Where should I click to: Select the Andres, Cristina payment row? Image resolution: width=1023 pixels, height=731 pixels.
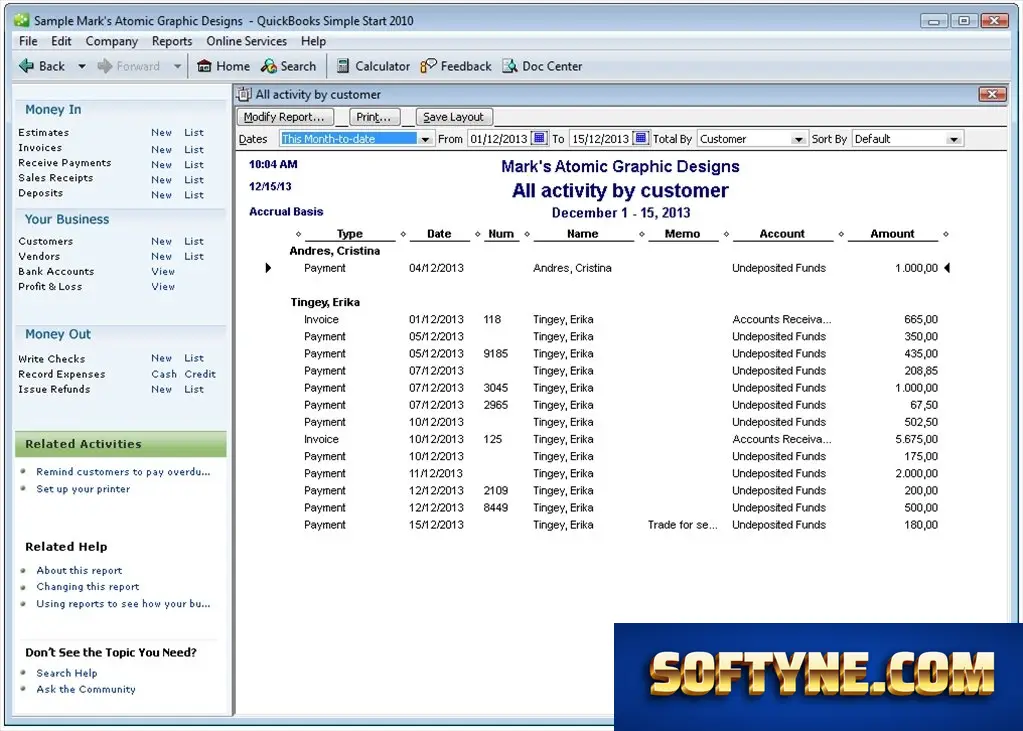[x=607, y=268]
